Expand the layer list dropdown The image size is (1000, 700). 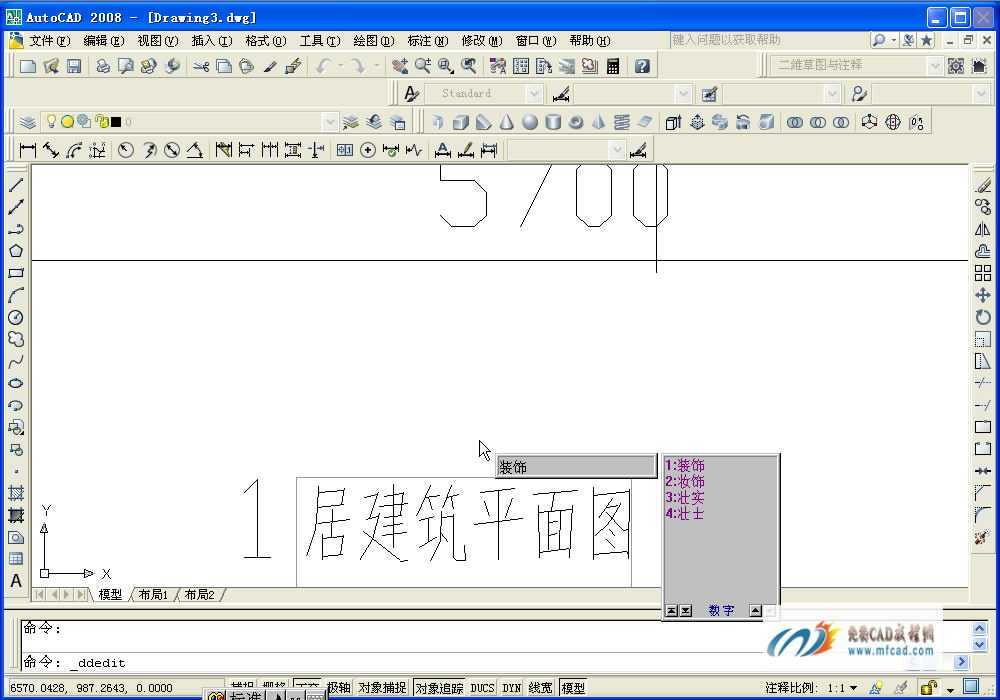[x=330, y=122]
